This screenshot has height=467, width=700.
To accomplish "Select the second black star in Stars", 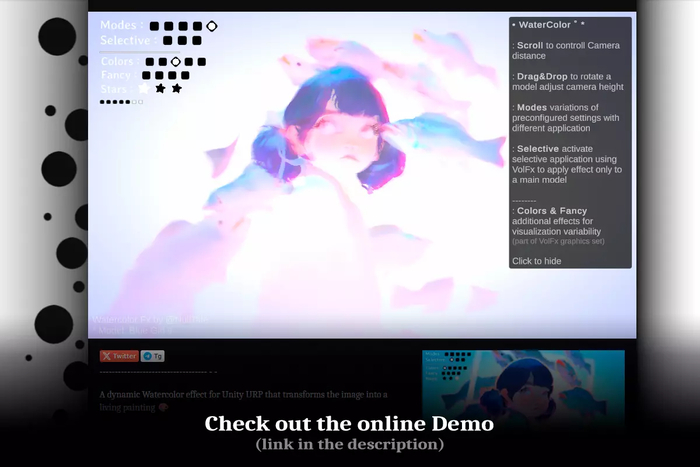I will [x=160, y=88].
